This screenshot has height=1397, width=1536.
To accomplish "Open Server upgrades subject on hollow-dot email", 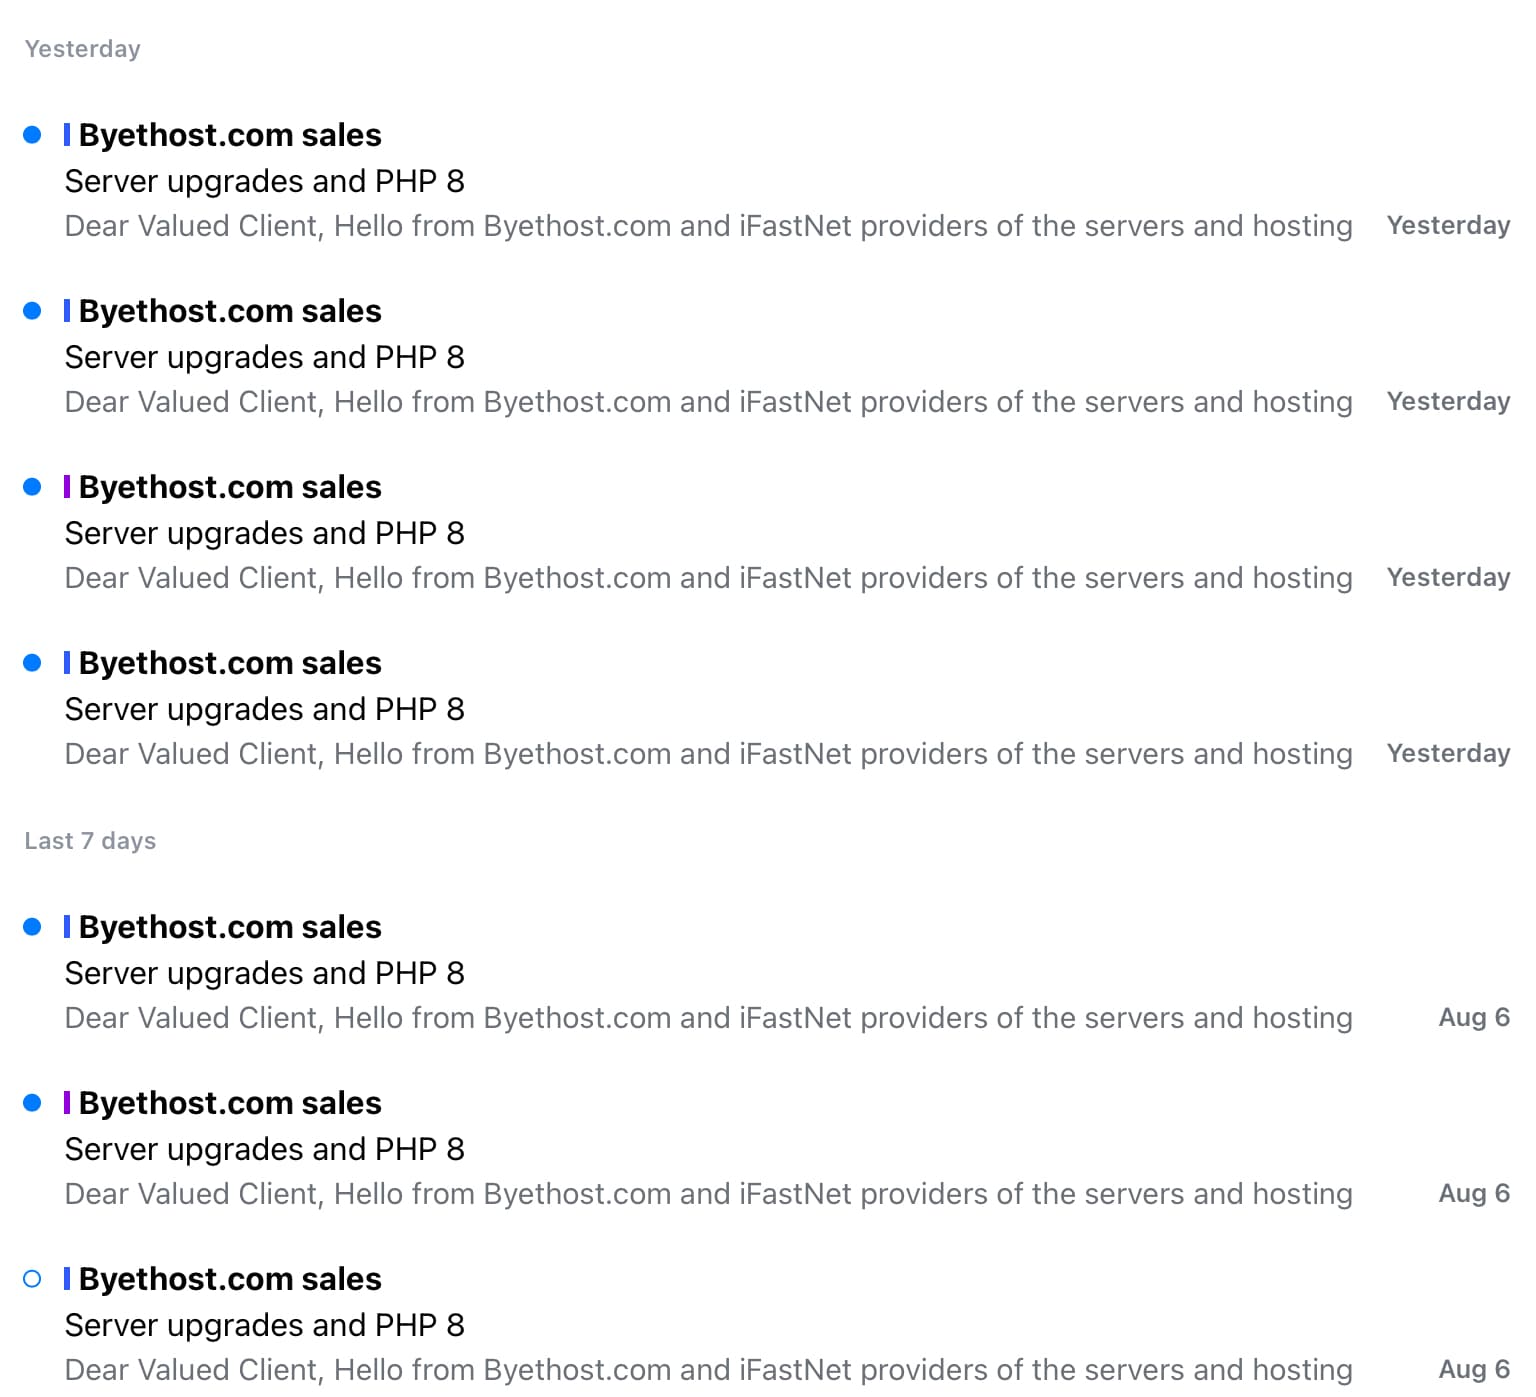I will pos(264,1325).
